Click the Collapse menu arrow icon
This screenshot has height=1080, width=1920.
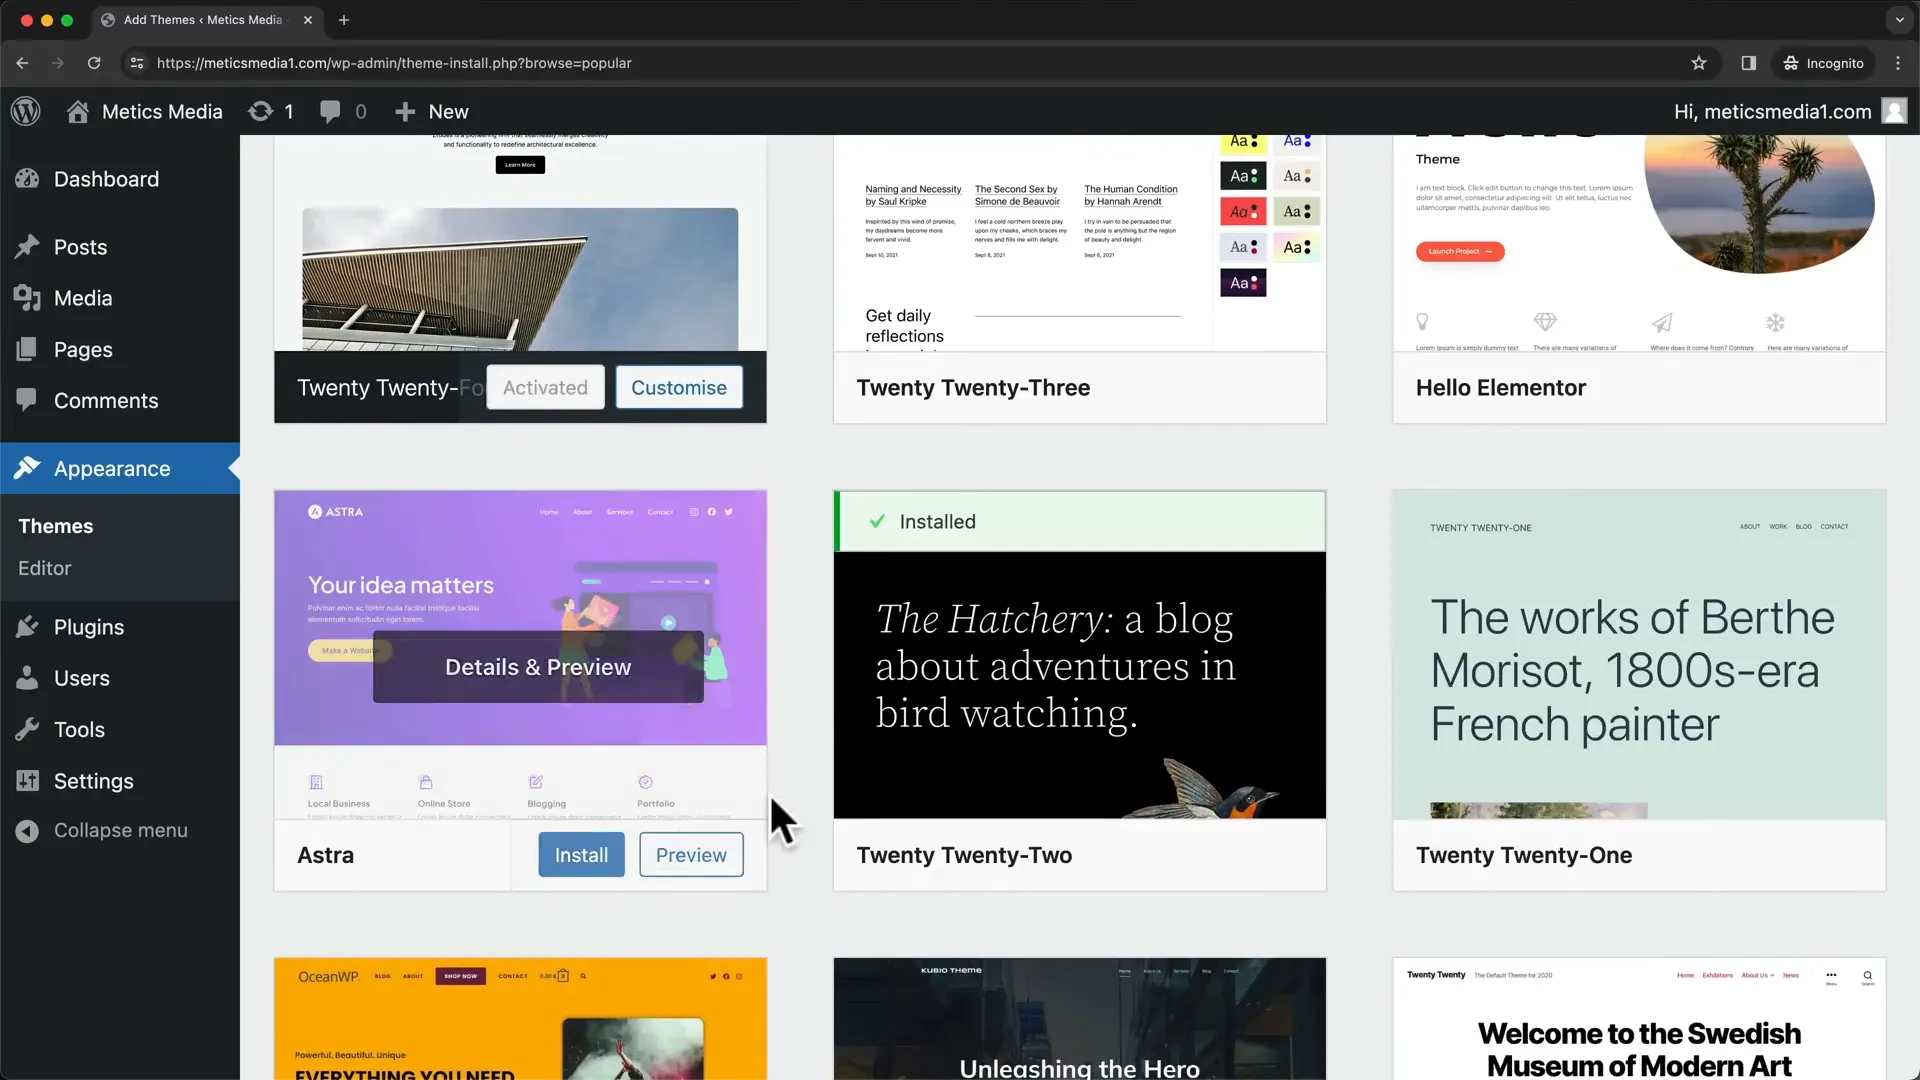pos(28,831)
